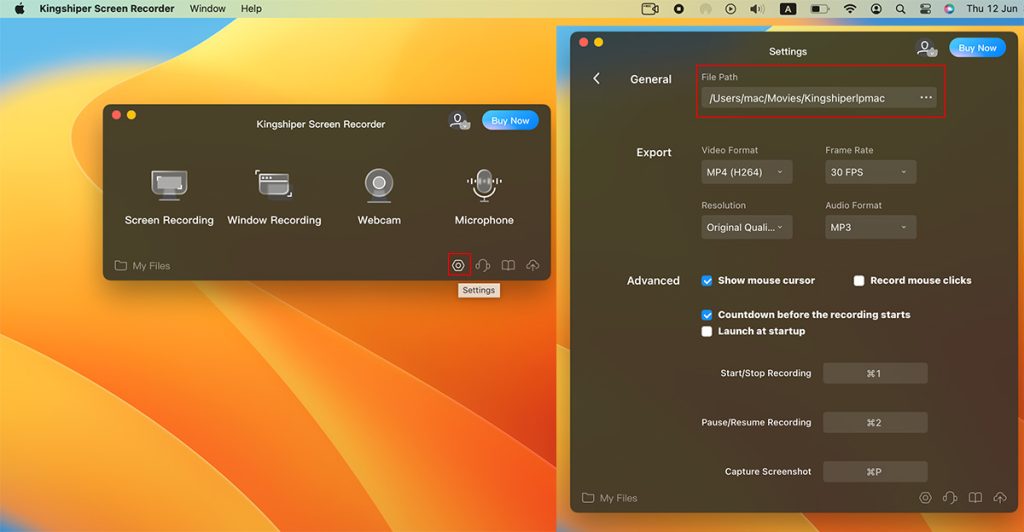Open the Window menu
This screenshot has width=1024, height=532.
click(208, 8)
